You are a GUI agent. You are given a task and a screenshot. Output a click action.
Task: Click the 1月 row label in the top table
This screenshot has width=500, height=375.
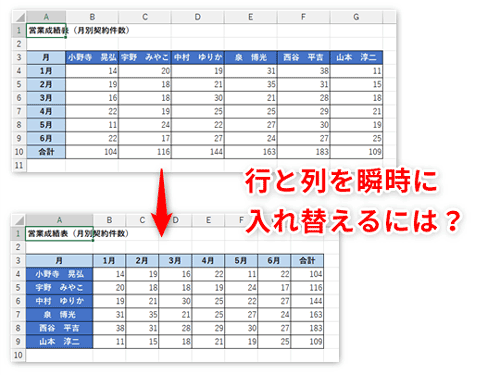[46, 71]
